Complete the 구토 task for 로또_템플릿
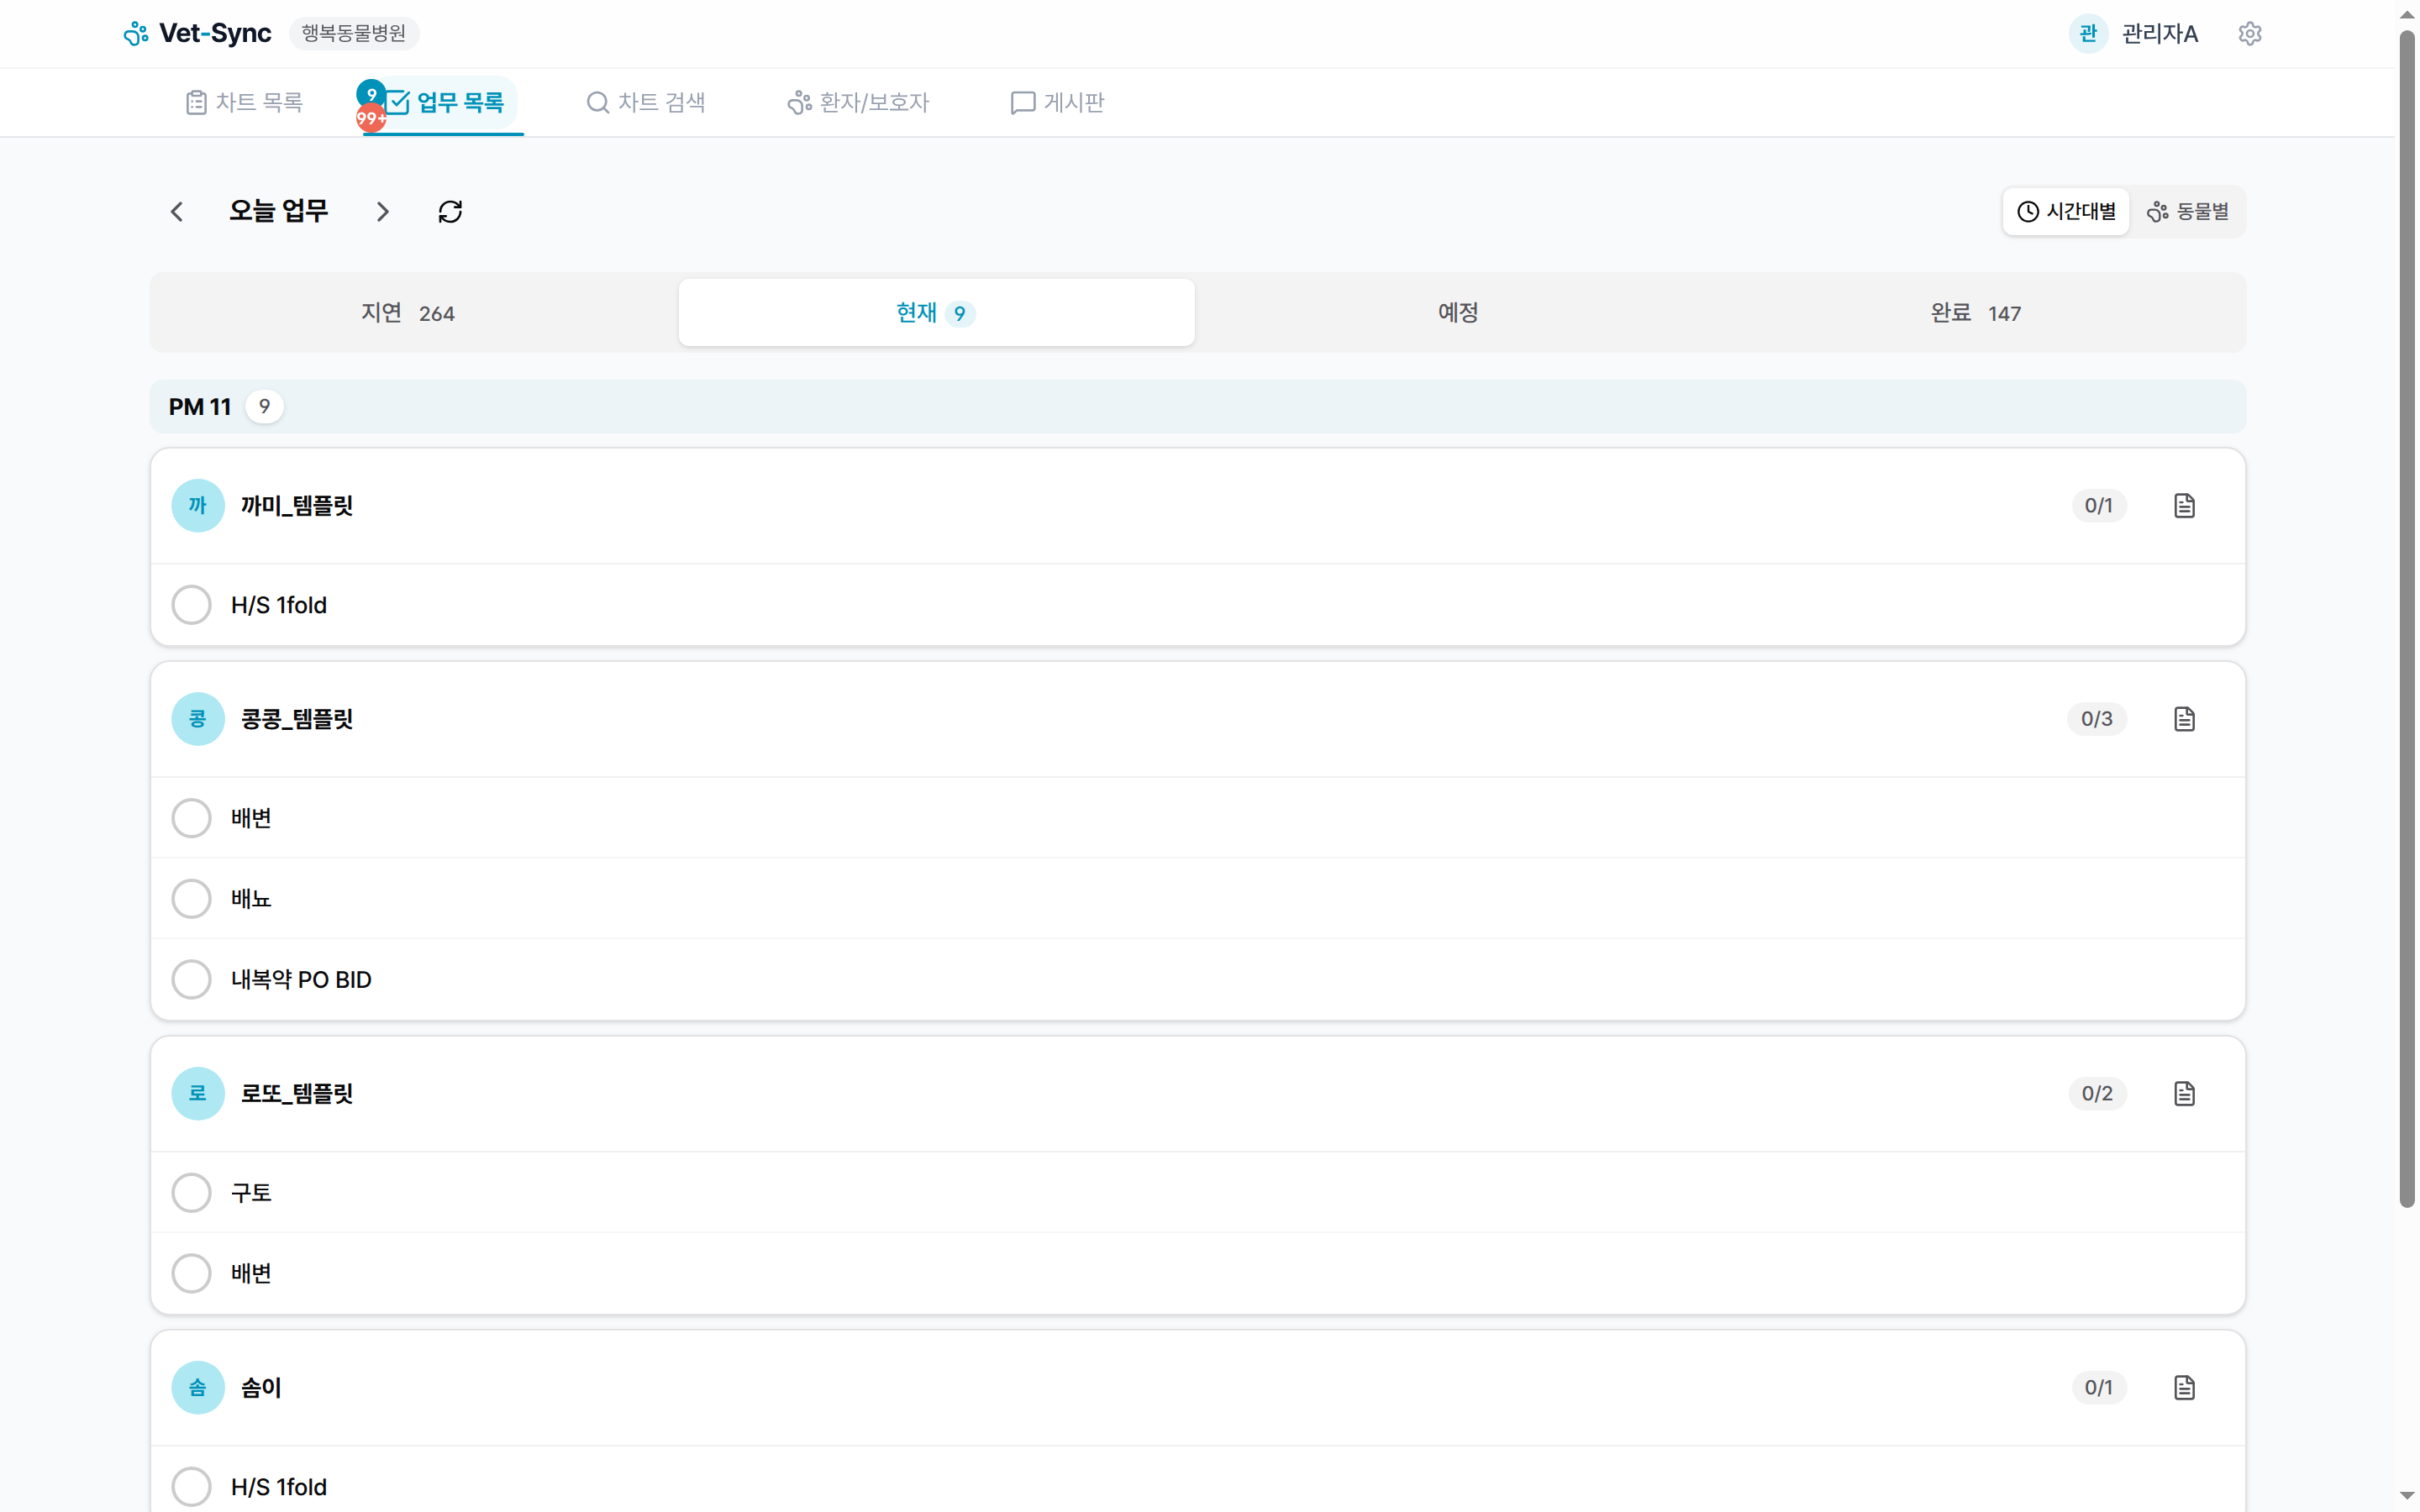 tap(191, 1192)
